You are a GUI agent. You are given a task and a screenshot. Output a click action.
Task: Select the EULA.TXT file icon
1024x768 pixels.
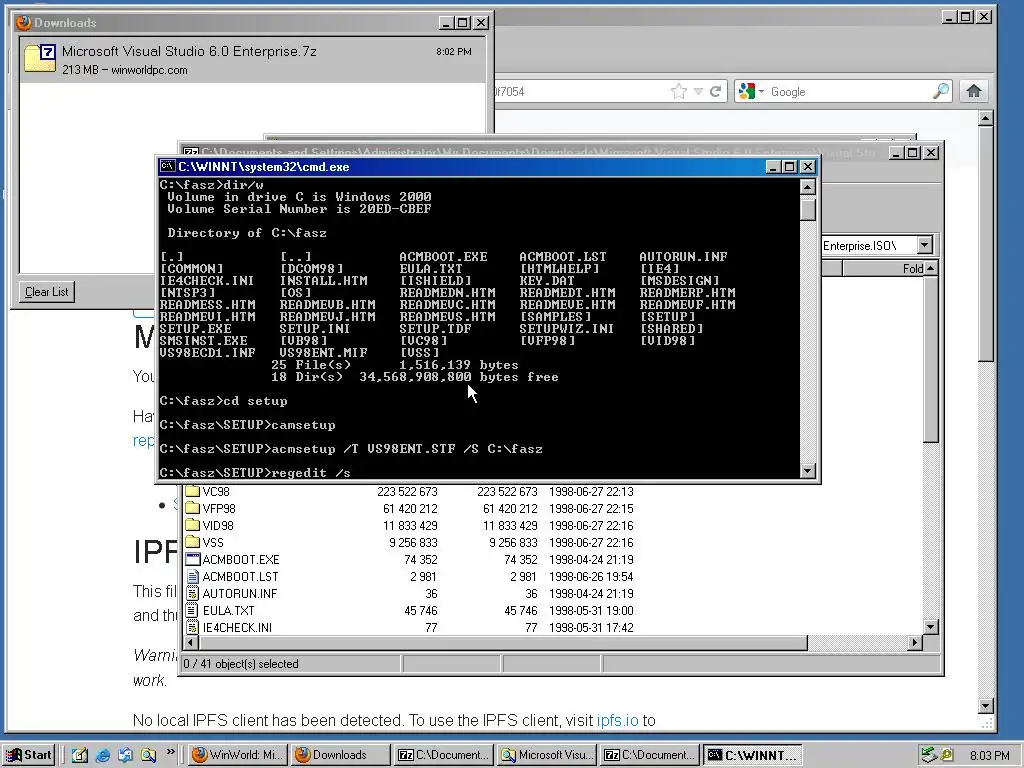pos(192,610)
